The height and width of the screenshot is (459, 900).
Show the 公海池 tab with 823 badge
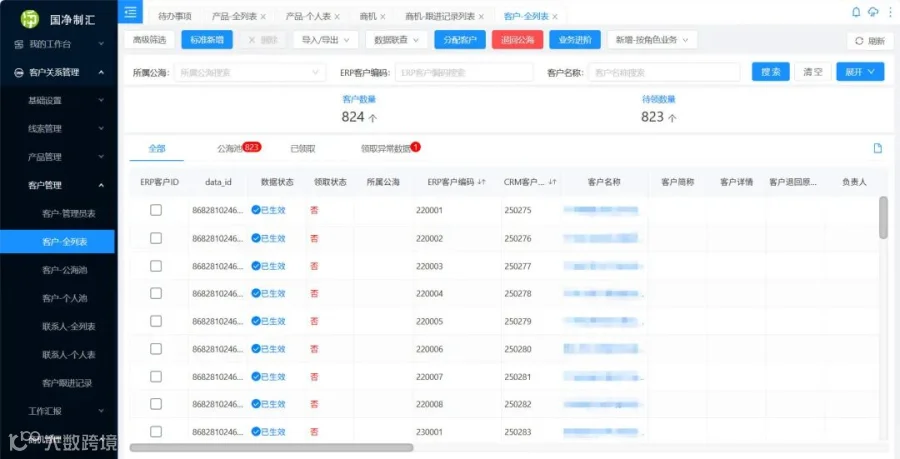238,149
